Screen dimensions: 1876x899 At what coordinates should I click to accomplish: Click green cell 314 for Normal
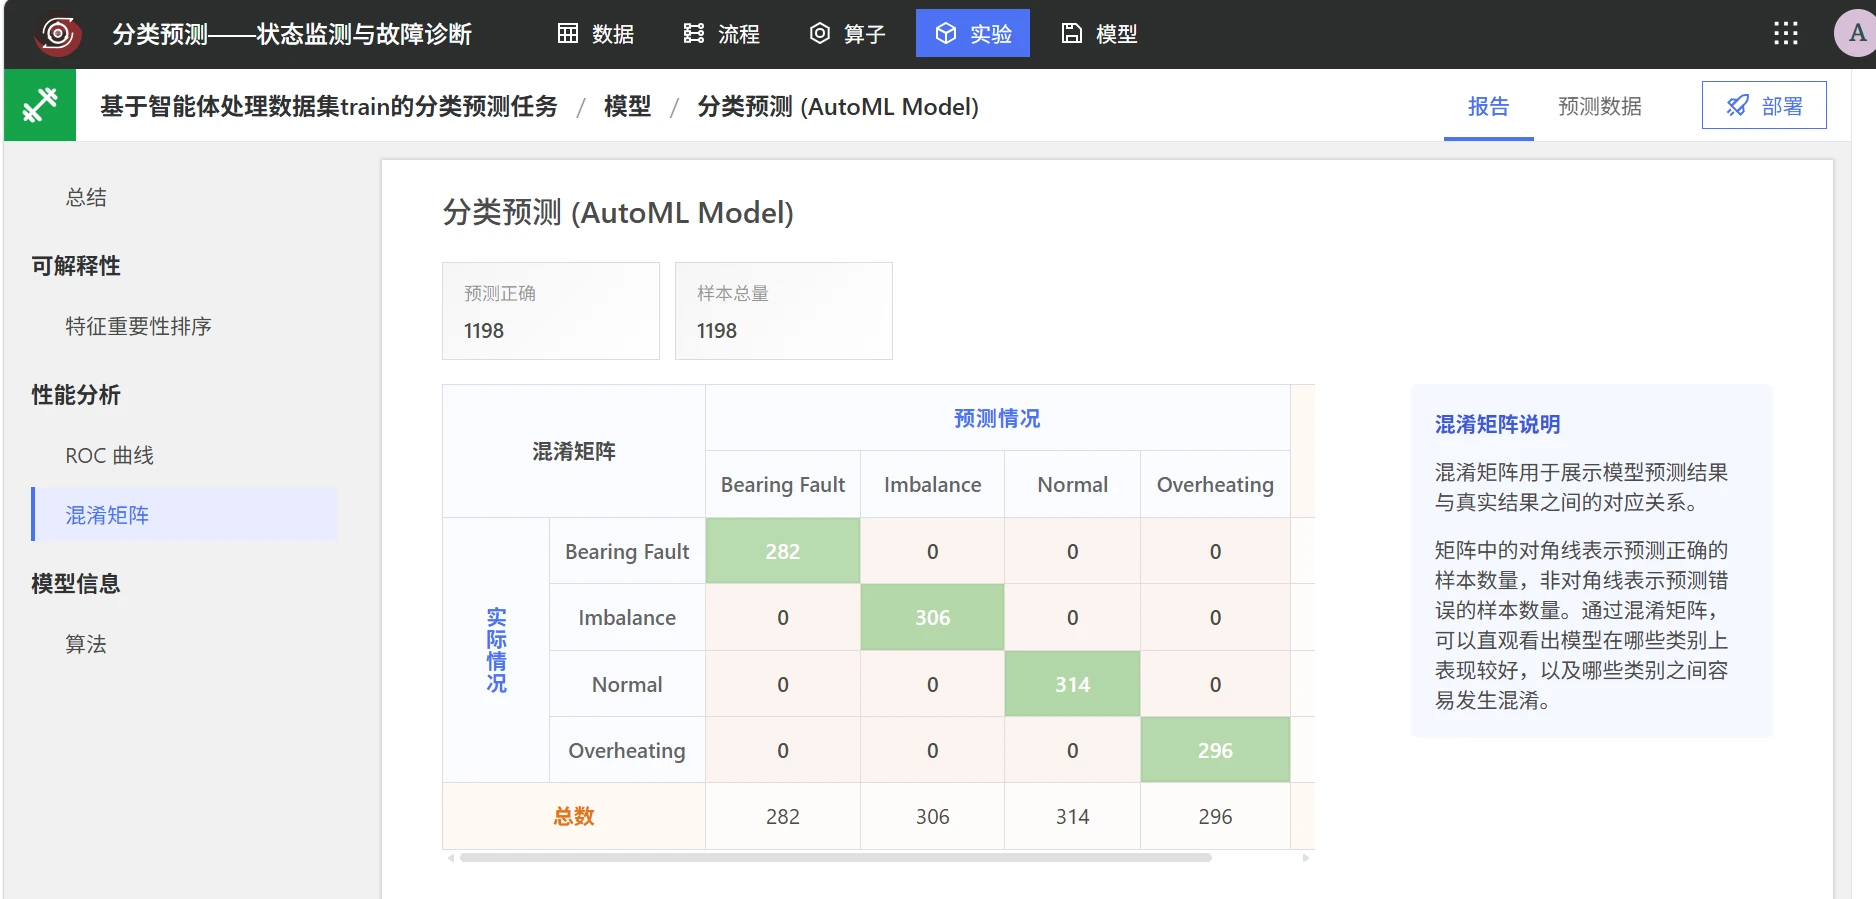pos(1072,684)
